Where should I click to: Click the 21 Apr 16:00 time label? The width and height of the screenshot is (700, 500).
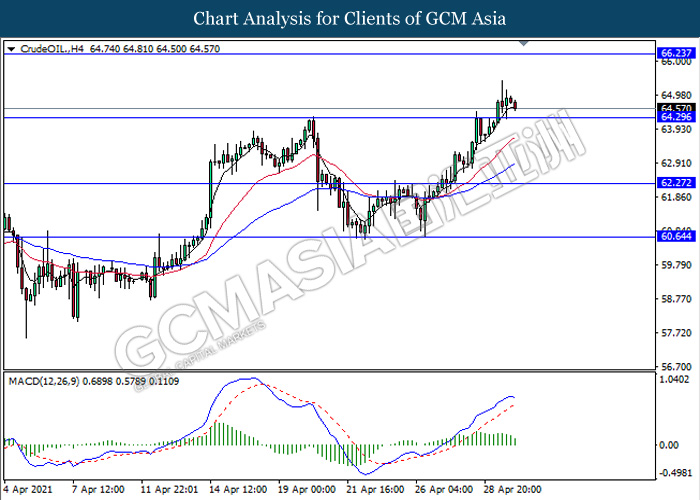(375, 489)
